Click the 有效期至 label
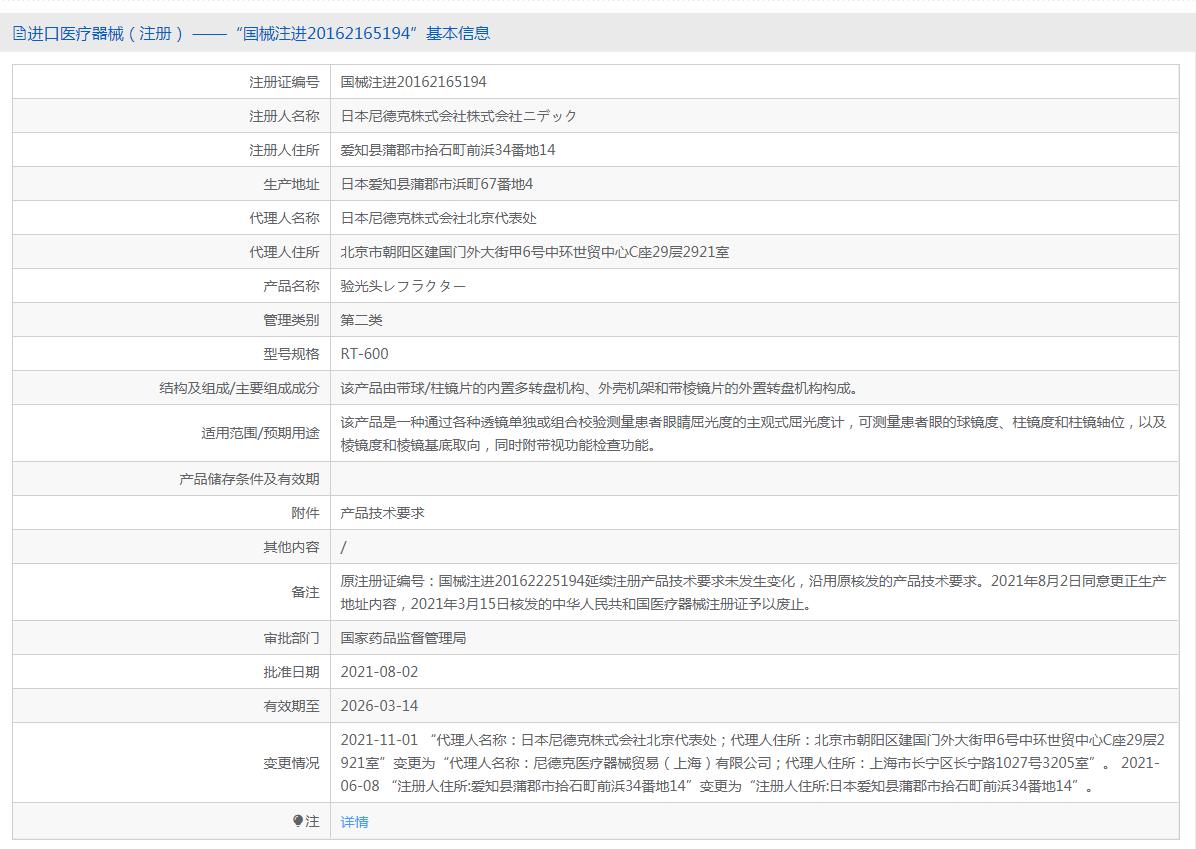The image size is (1196, 849). pos(291,706)
